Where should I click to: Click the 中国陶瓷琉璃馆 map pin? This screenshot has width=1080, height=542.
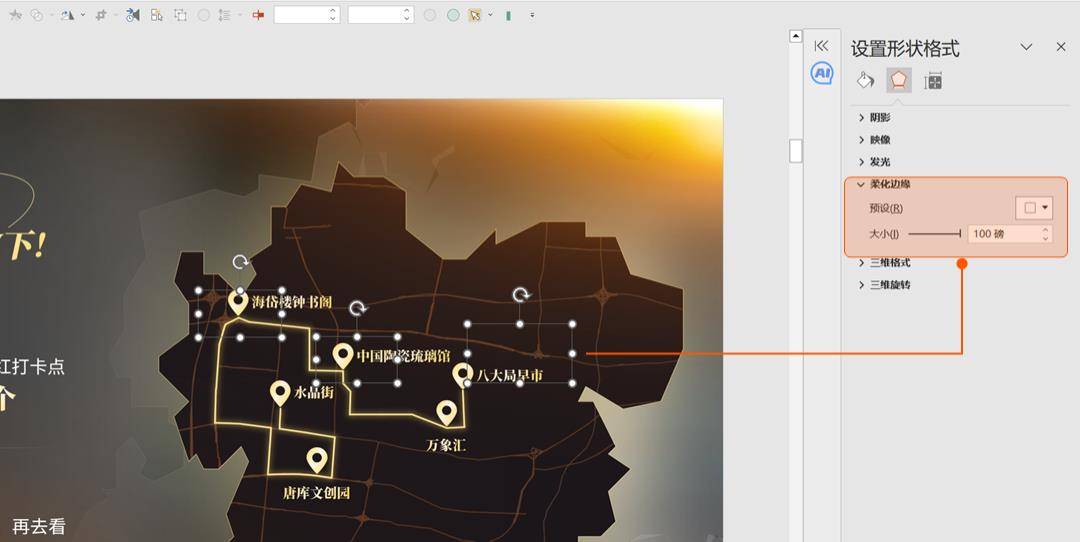[x=343, y=355]
